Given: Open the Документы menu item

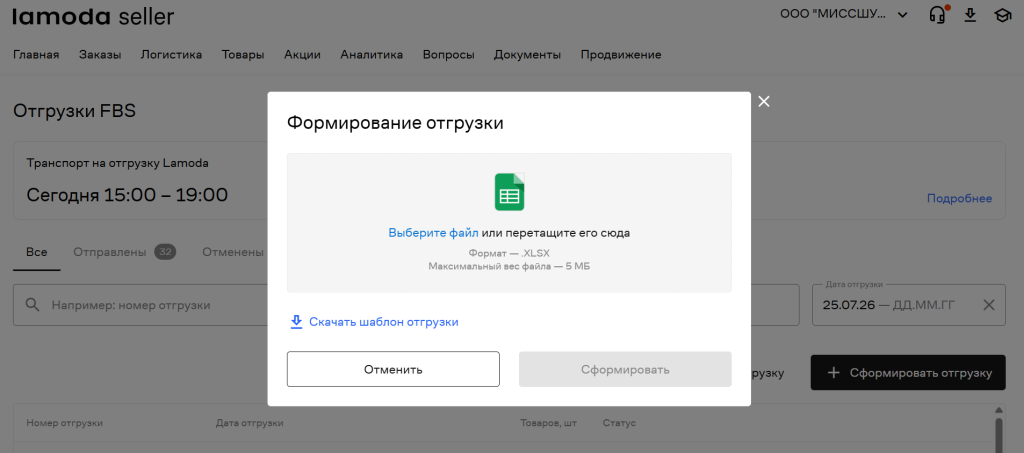Looking at the screenshot, I should (x=527, y=55).
